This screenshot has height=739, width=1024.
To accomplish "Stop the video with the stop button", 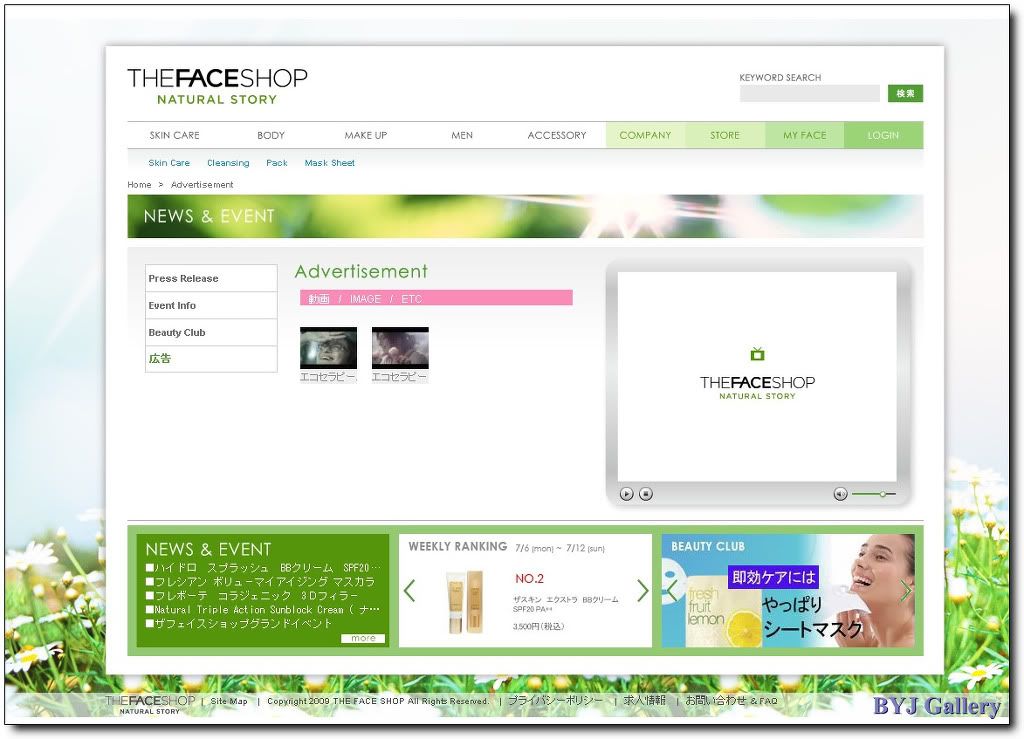I will click(x=645, y=494).
